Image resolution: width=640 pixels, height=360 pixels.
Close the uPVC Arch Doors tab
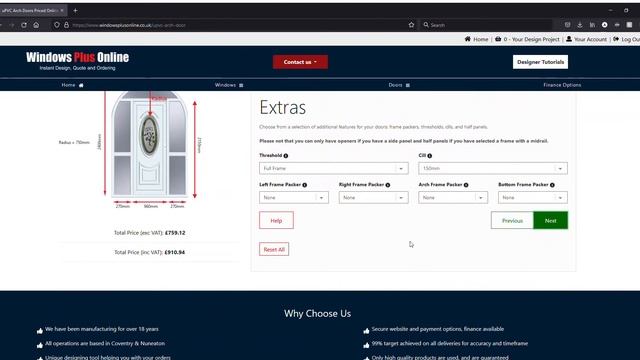[62, 10]
